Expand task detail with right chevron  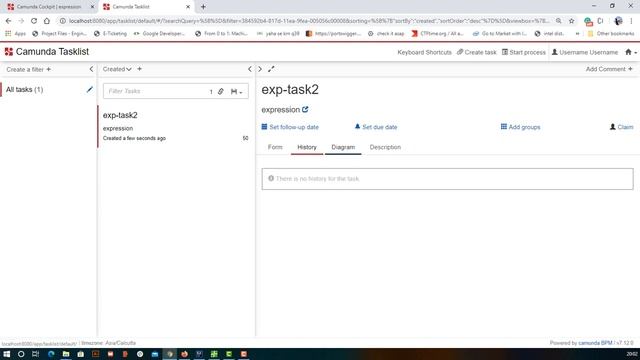260,69
